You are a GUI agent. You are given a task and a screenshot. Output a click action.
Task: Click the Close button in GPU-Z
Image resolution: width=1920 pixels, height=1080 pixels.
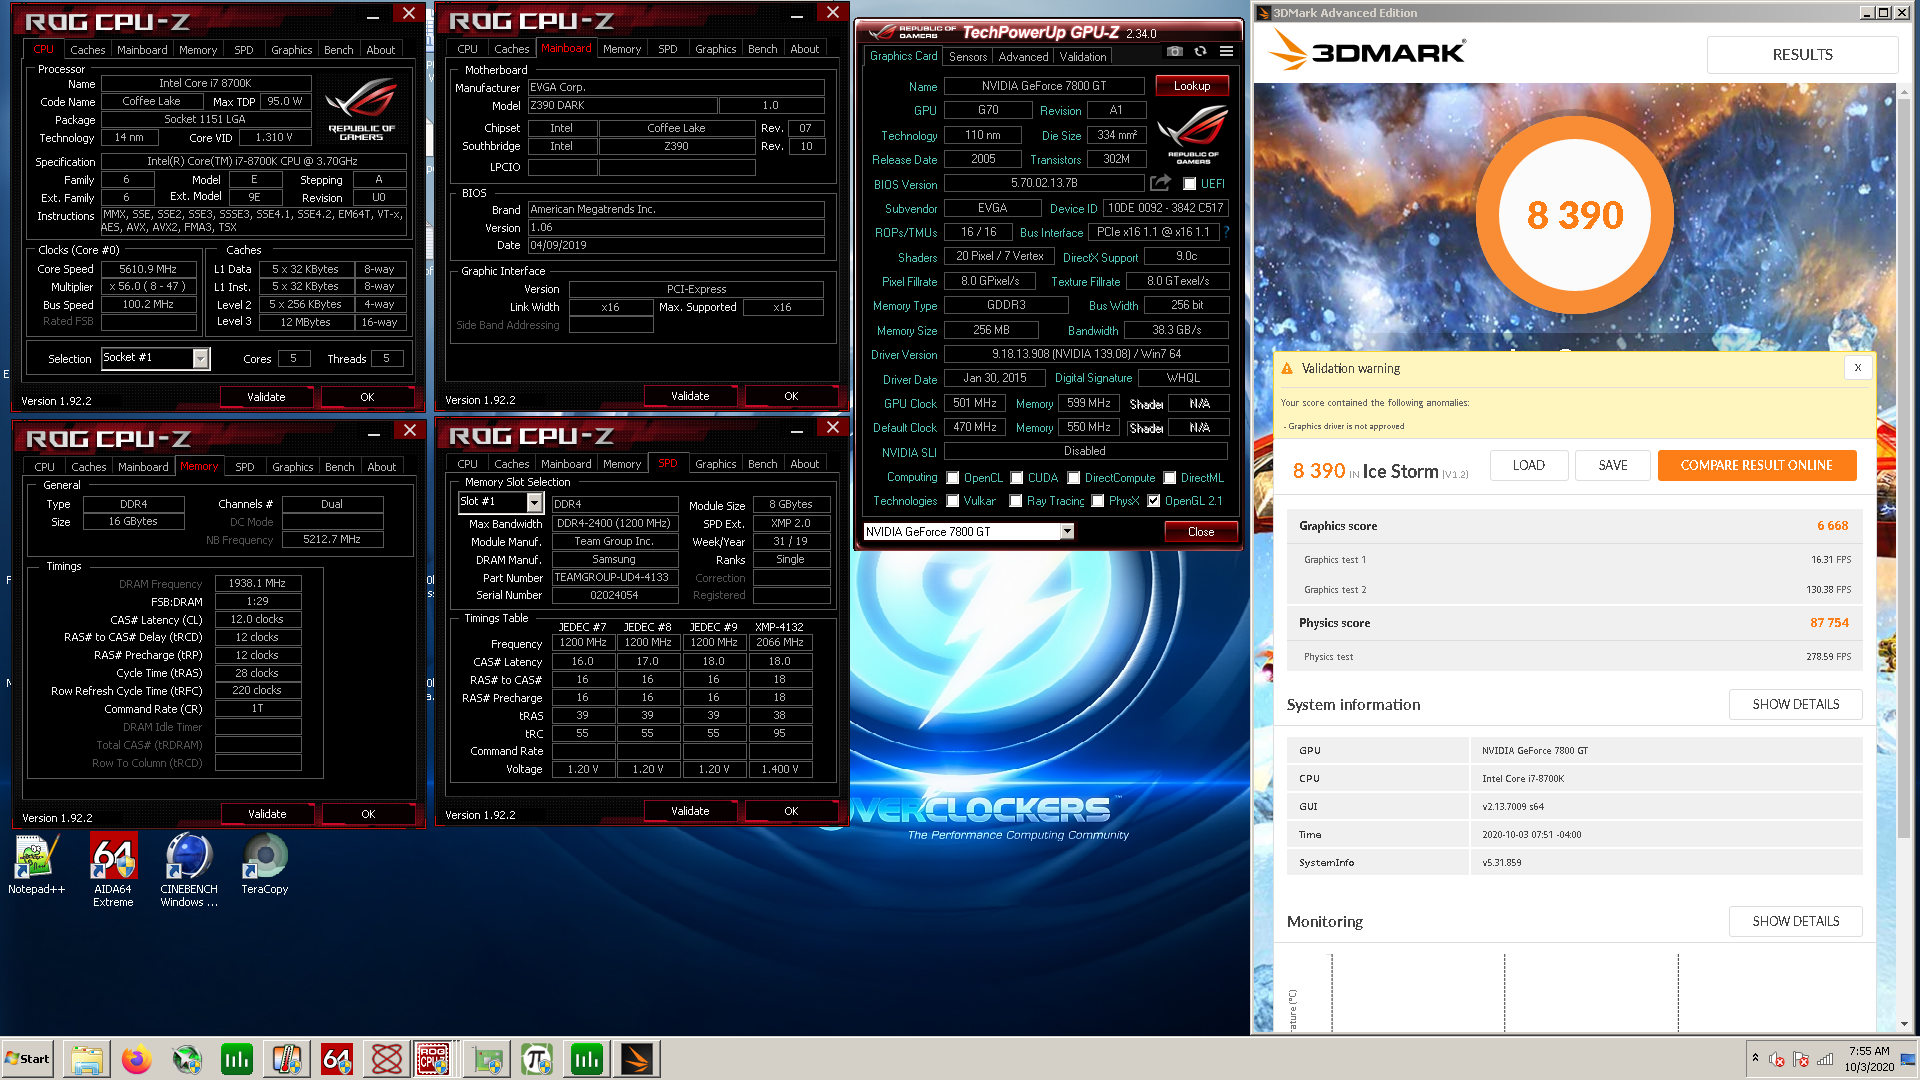(x=1201, y=532)
